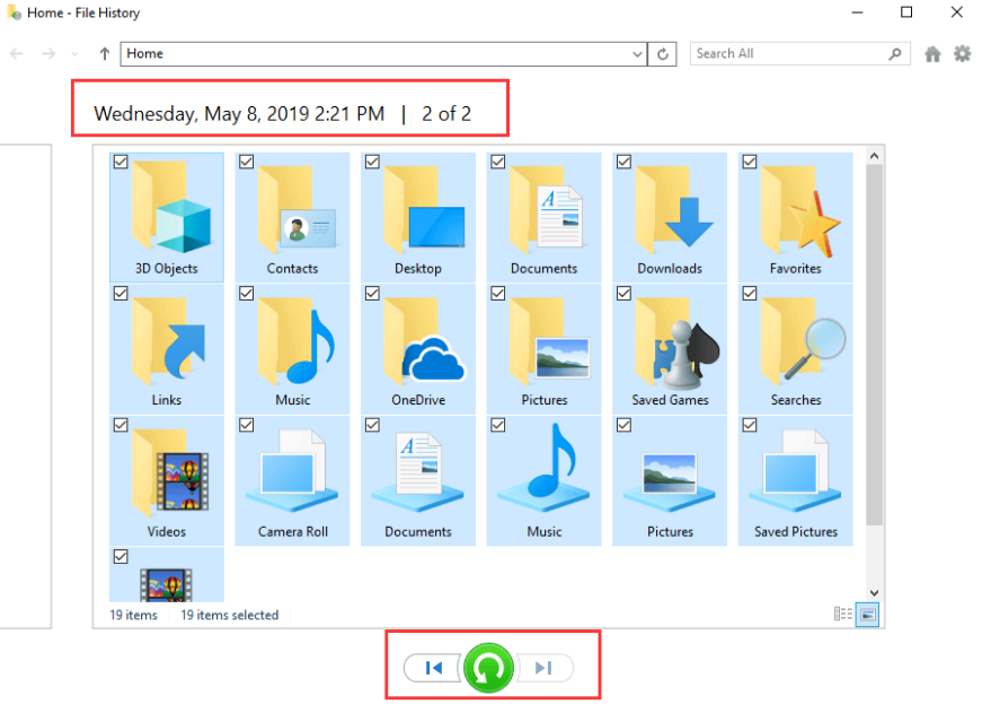Screen dimensions: 982x704
Task: Navigate forward with forward arrow
Action: [x=49, y=54]
